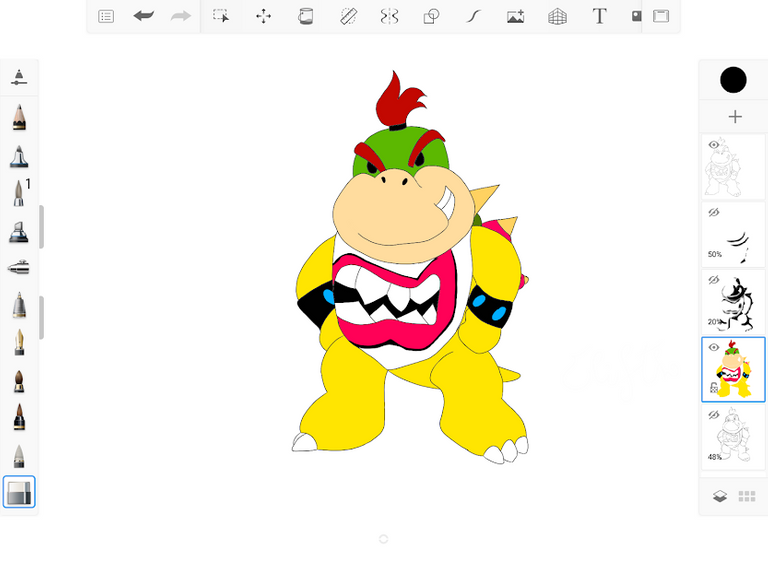Click the brush palette upper scrollbar
This screenshot has height=576, width=768.
coord(42,227)
